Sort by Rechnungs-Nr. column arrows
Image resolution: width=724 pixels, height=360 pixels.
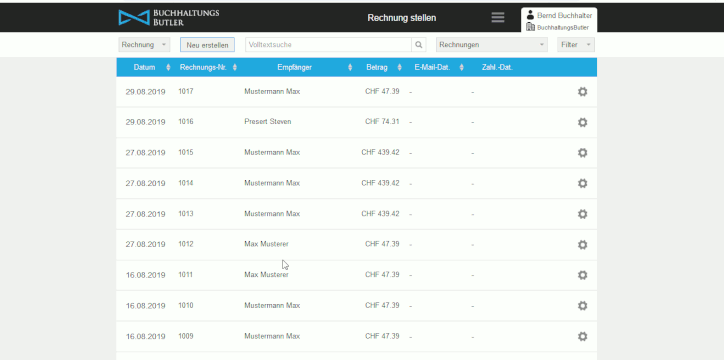(235, 68)
